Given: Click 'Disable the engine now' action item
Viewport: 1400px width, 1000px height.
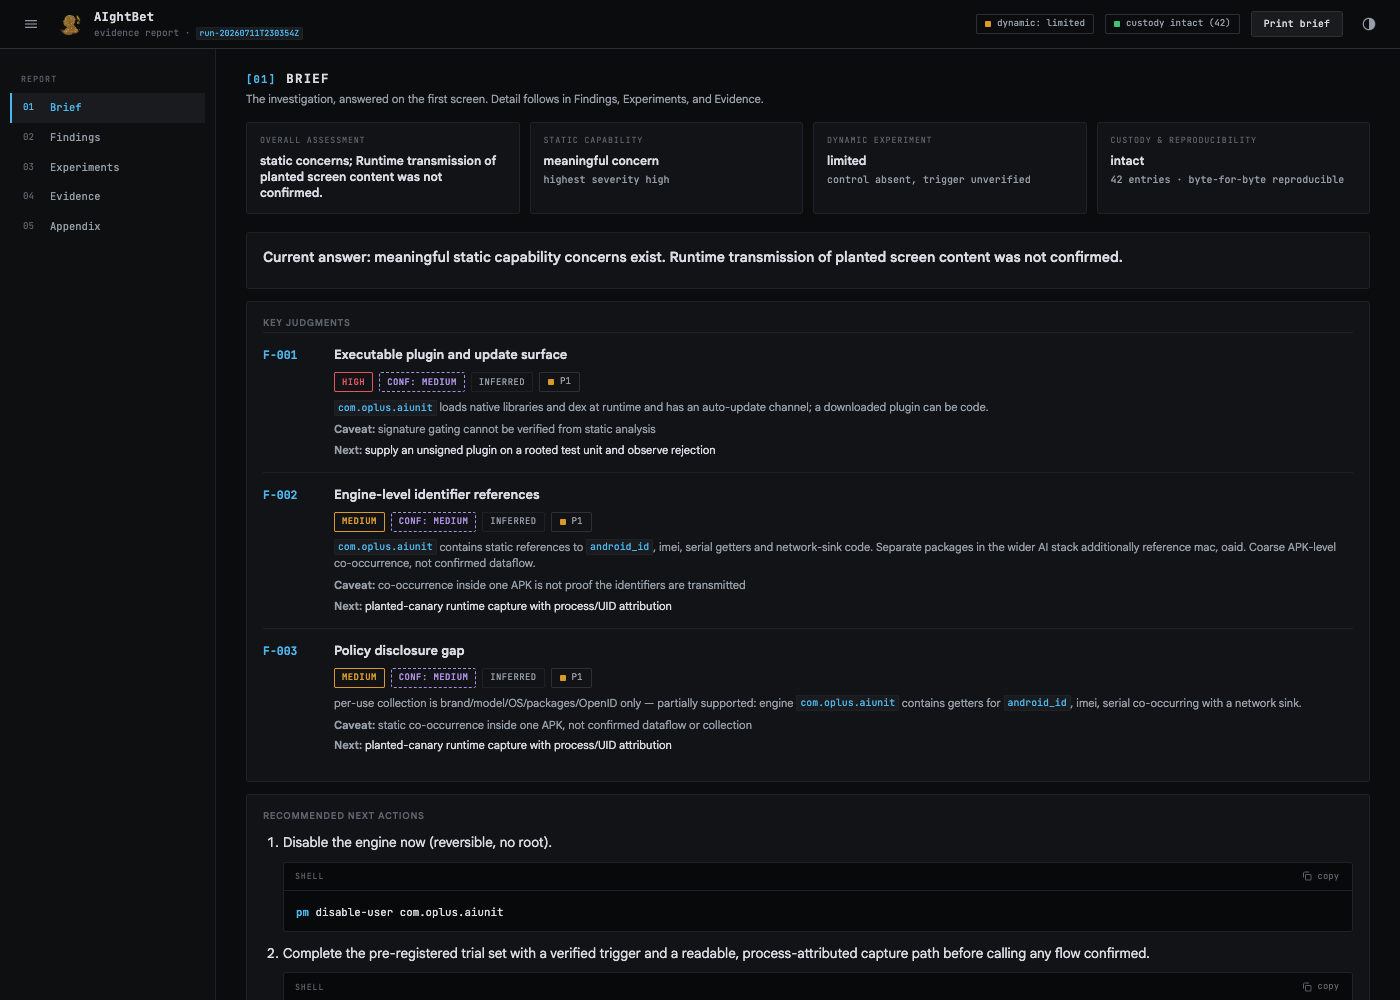Looking at the screenshot, I should coord(419,843).
